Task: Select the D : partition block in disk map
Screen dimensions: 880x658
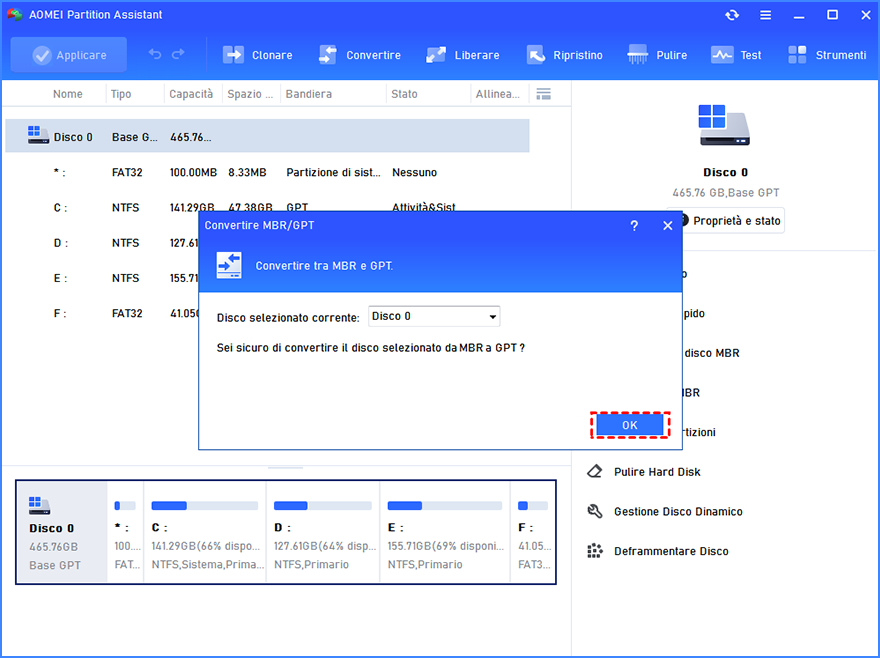Action: tap(323, 532)
